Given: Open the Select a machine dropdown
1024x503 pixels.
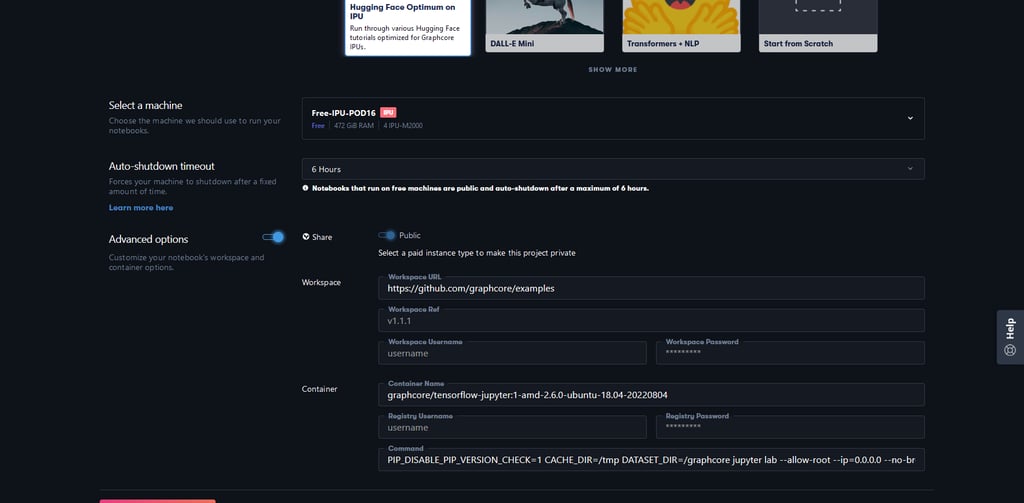Looking at the screenshot, I should pos(613,118).
